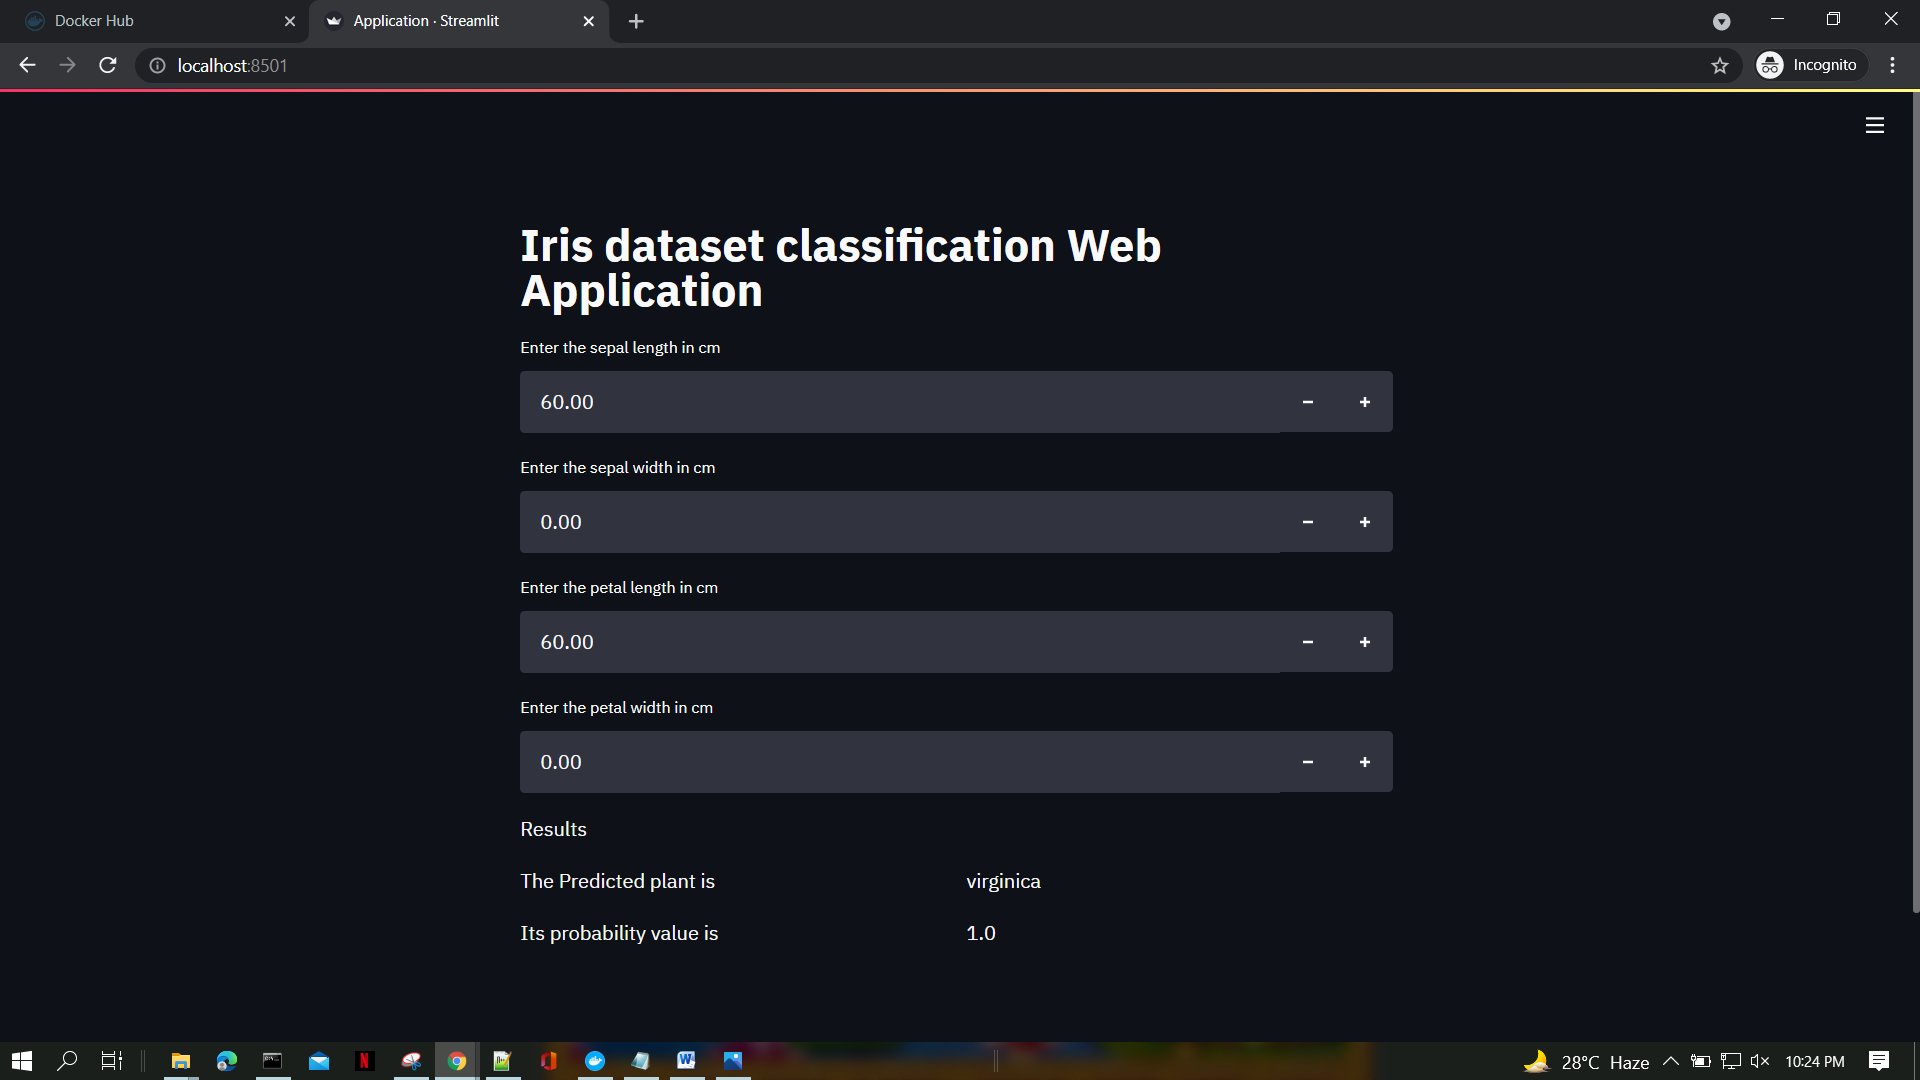Switch to the Docker Hub tab

(150, 21)
